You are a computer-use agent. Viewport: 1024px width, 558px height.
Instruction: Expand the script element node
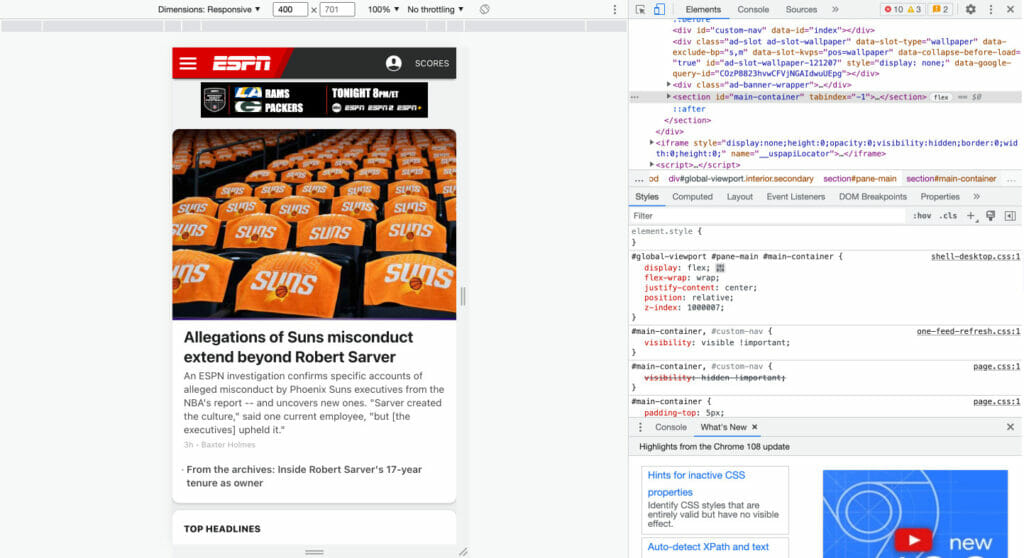(x=652, y=165)
